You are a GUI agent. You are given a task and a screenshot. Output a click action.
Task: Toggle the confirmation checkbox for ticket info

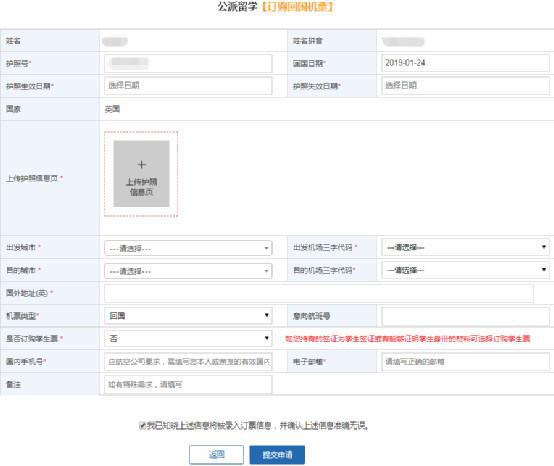click(142, 425)
